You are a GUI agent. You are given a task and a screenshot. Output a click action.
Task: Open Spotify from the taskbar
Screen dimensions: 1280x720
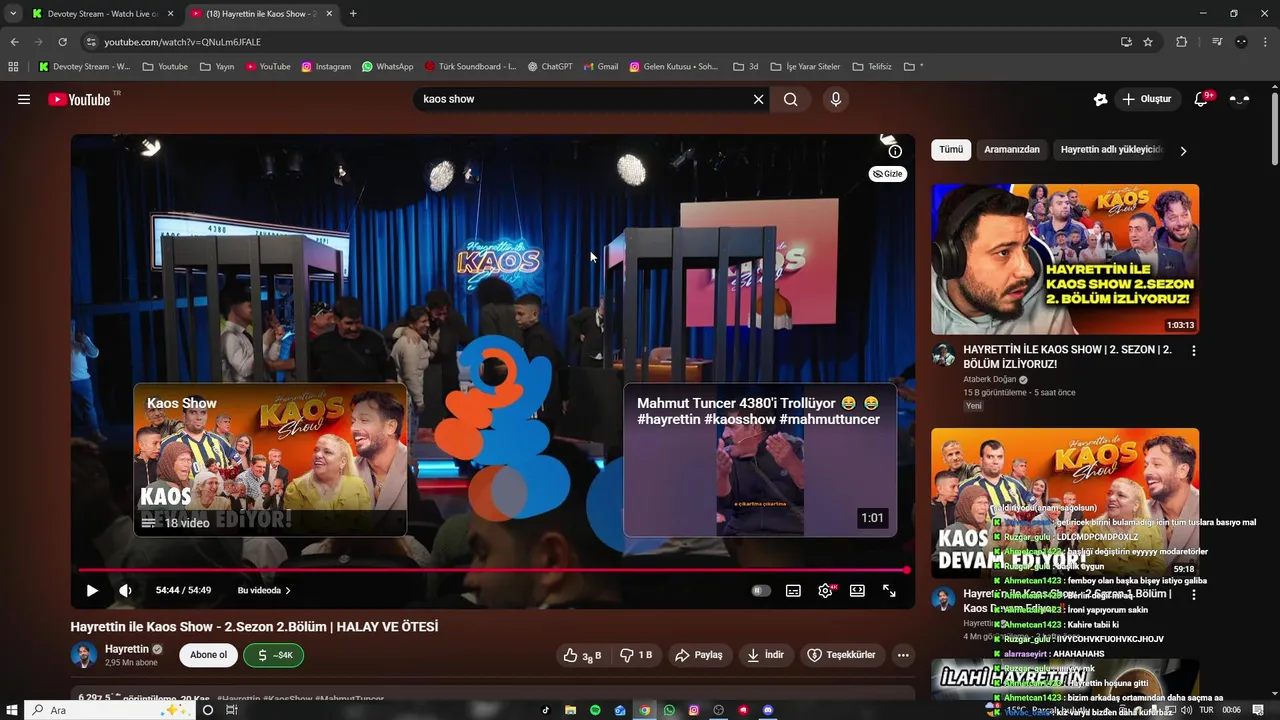pos(595,710)
